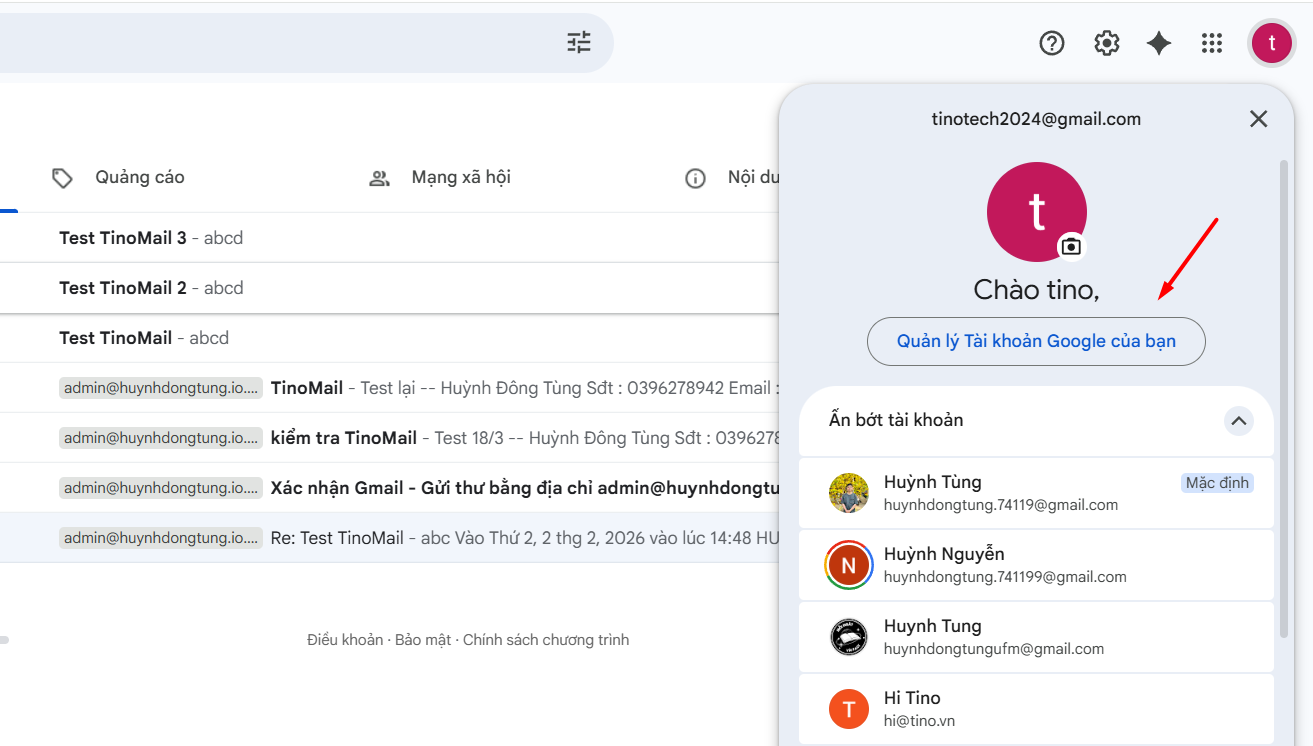
Task: Click the Chào tino, greeting
Action: coord(1036,290)
